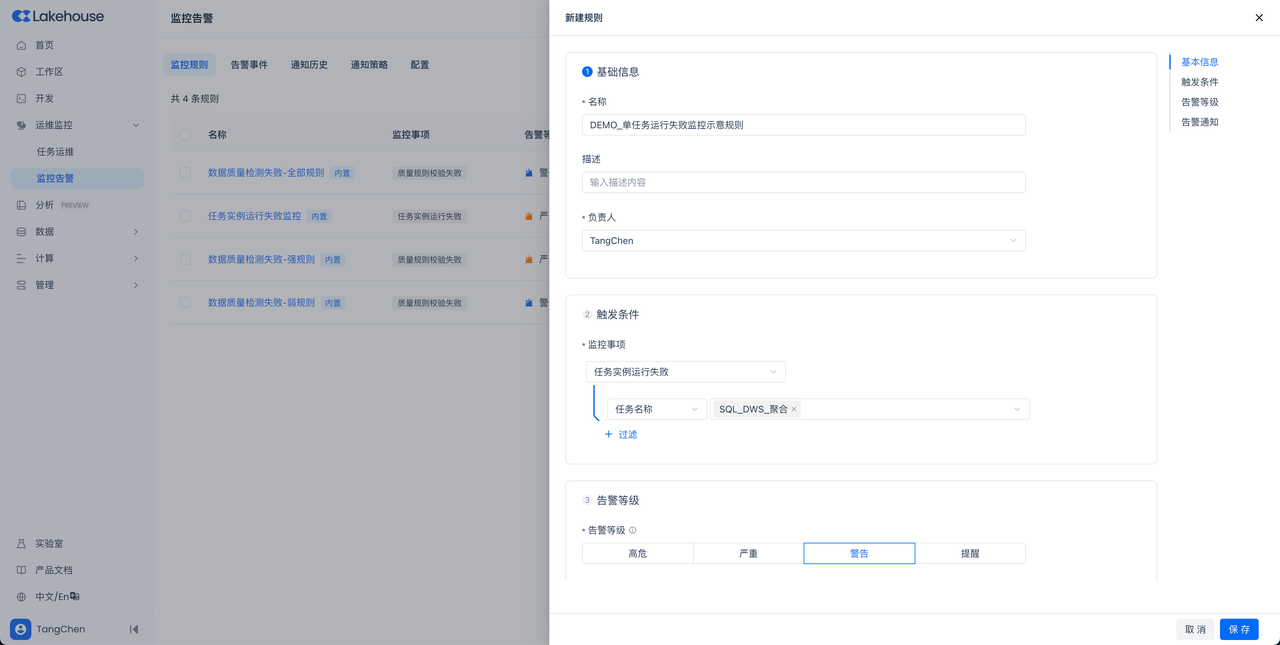Select the 高危 alert level option
Viewport: 1280px width, 645px height.
pos(637,554)
